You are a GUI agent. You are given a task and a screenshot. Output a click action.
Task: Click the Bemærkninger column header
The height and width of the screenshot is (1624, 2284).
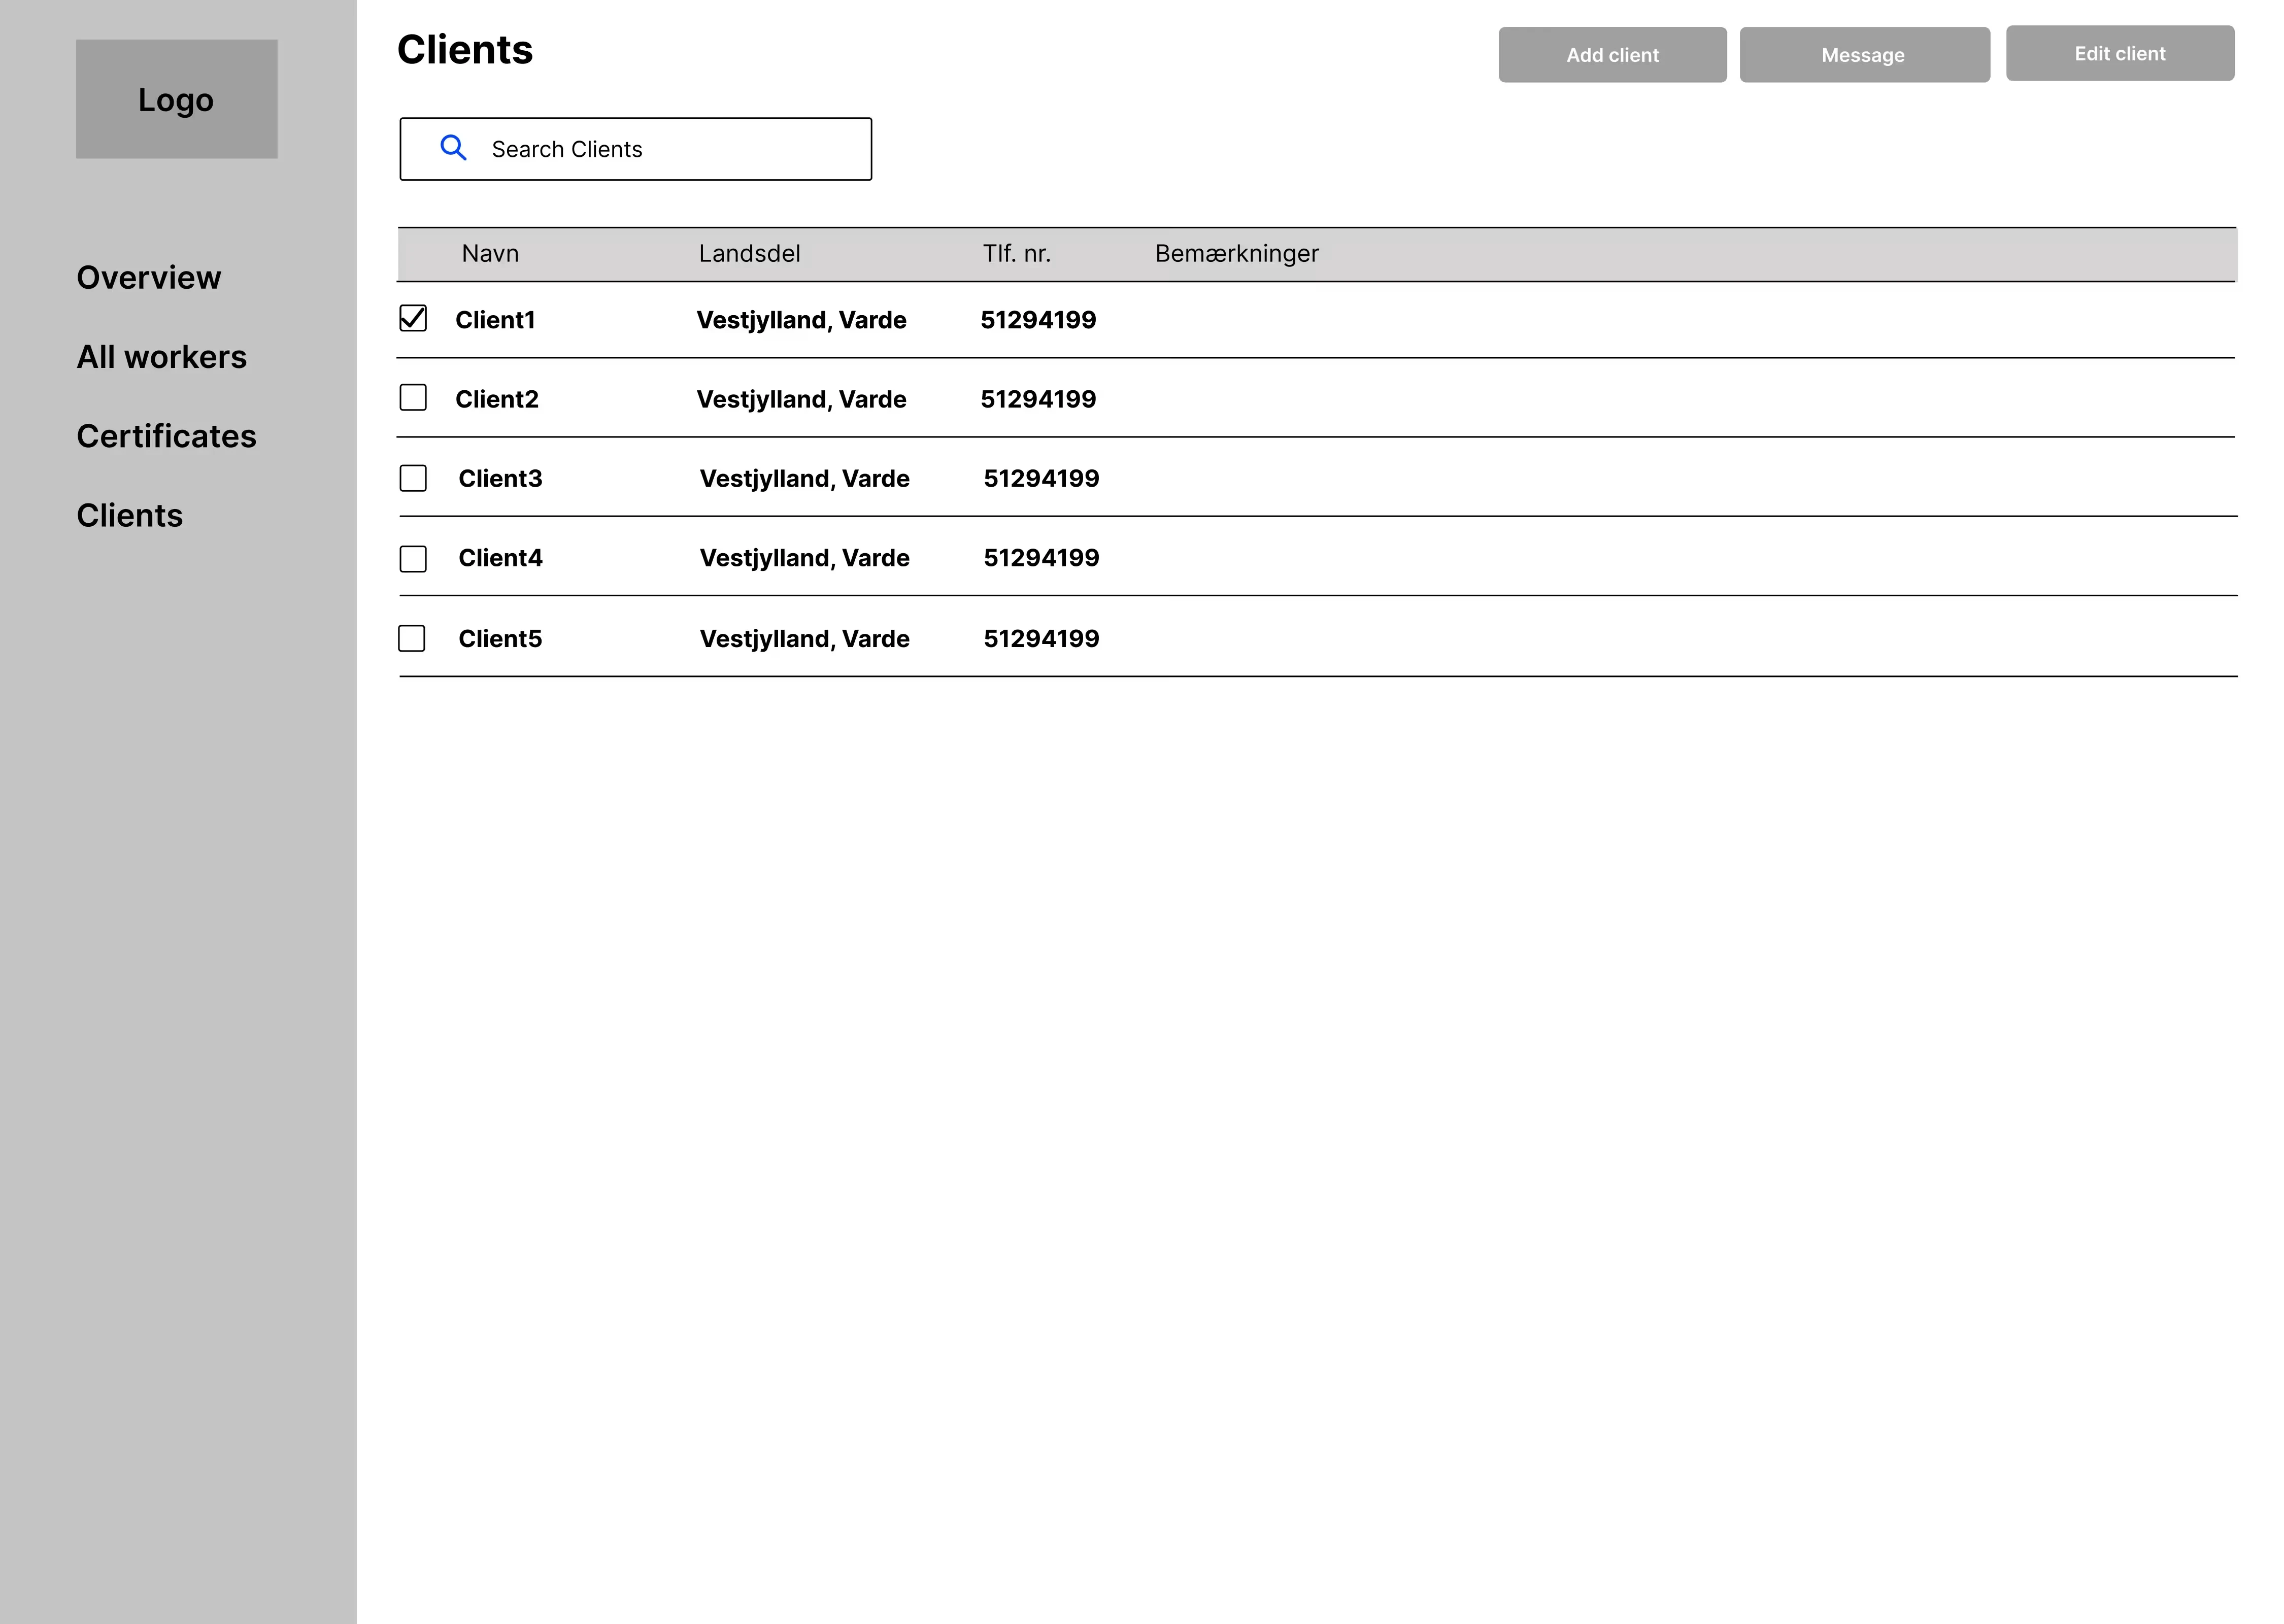(x=1236, y=254)
